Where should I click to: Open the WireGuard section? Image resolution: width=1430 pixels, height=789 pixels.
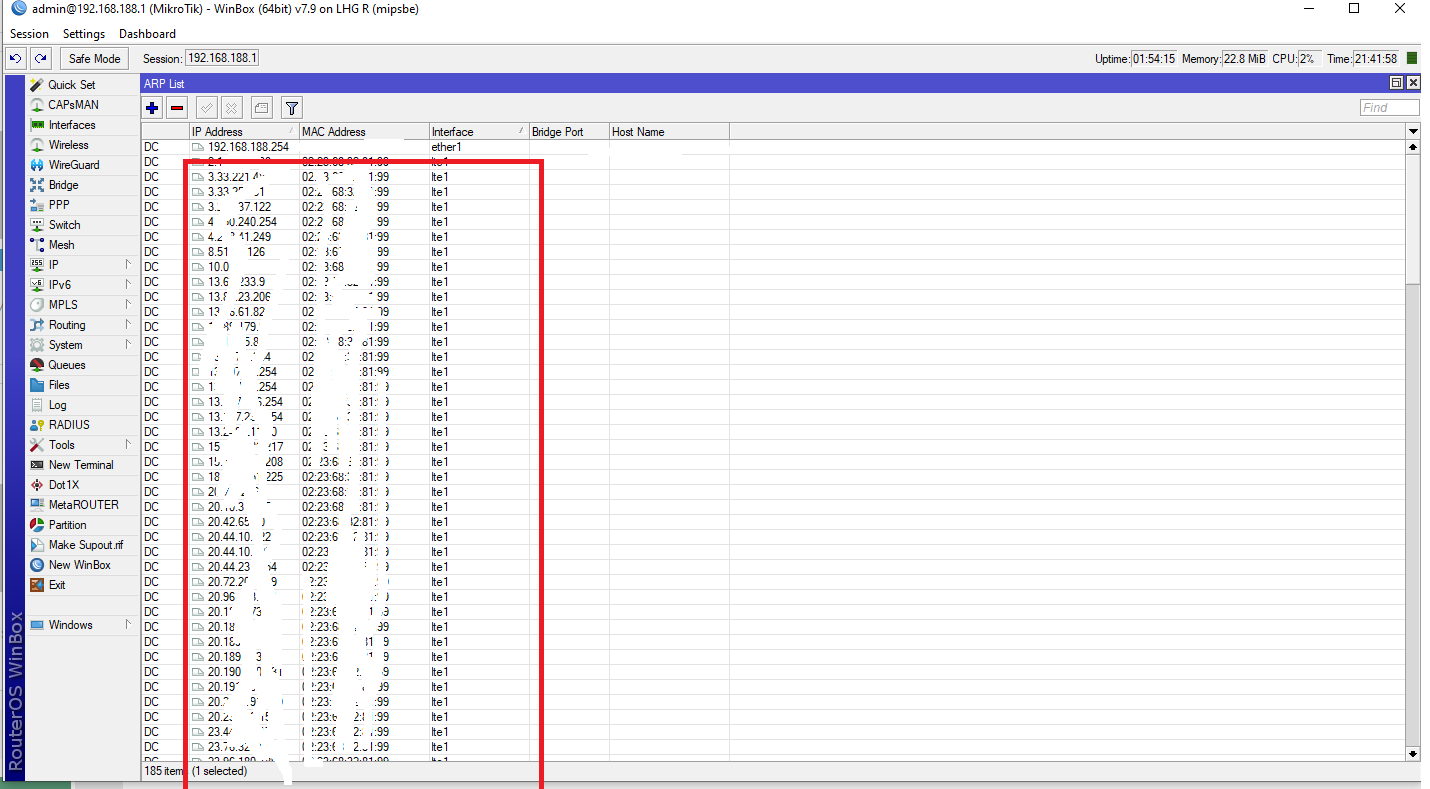[74, 165]
